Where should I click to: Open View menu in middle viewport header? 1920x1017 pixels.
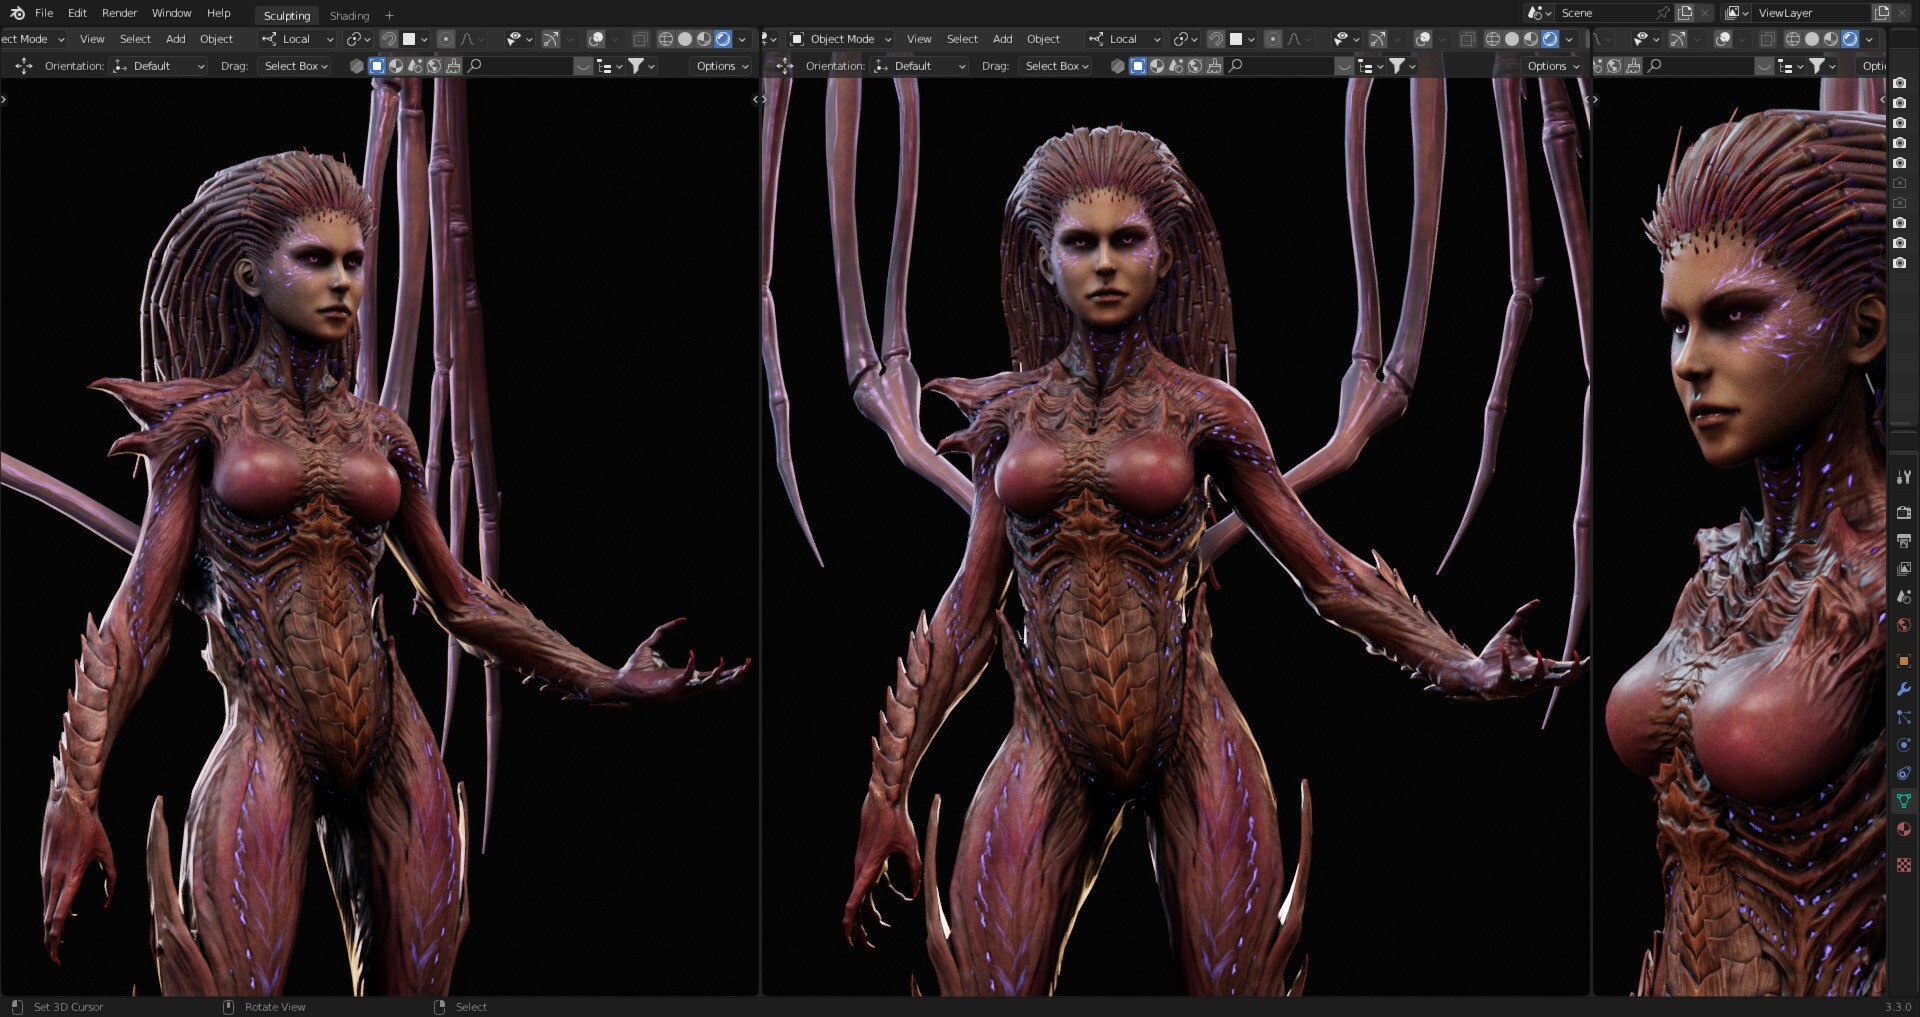point(919,39)
